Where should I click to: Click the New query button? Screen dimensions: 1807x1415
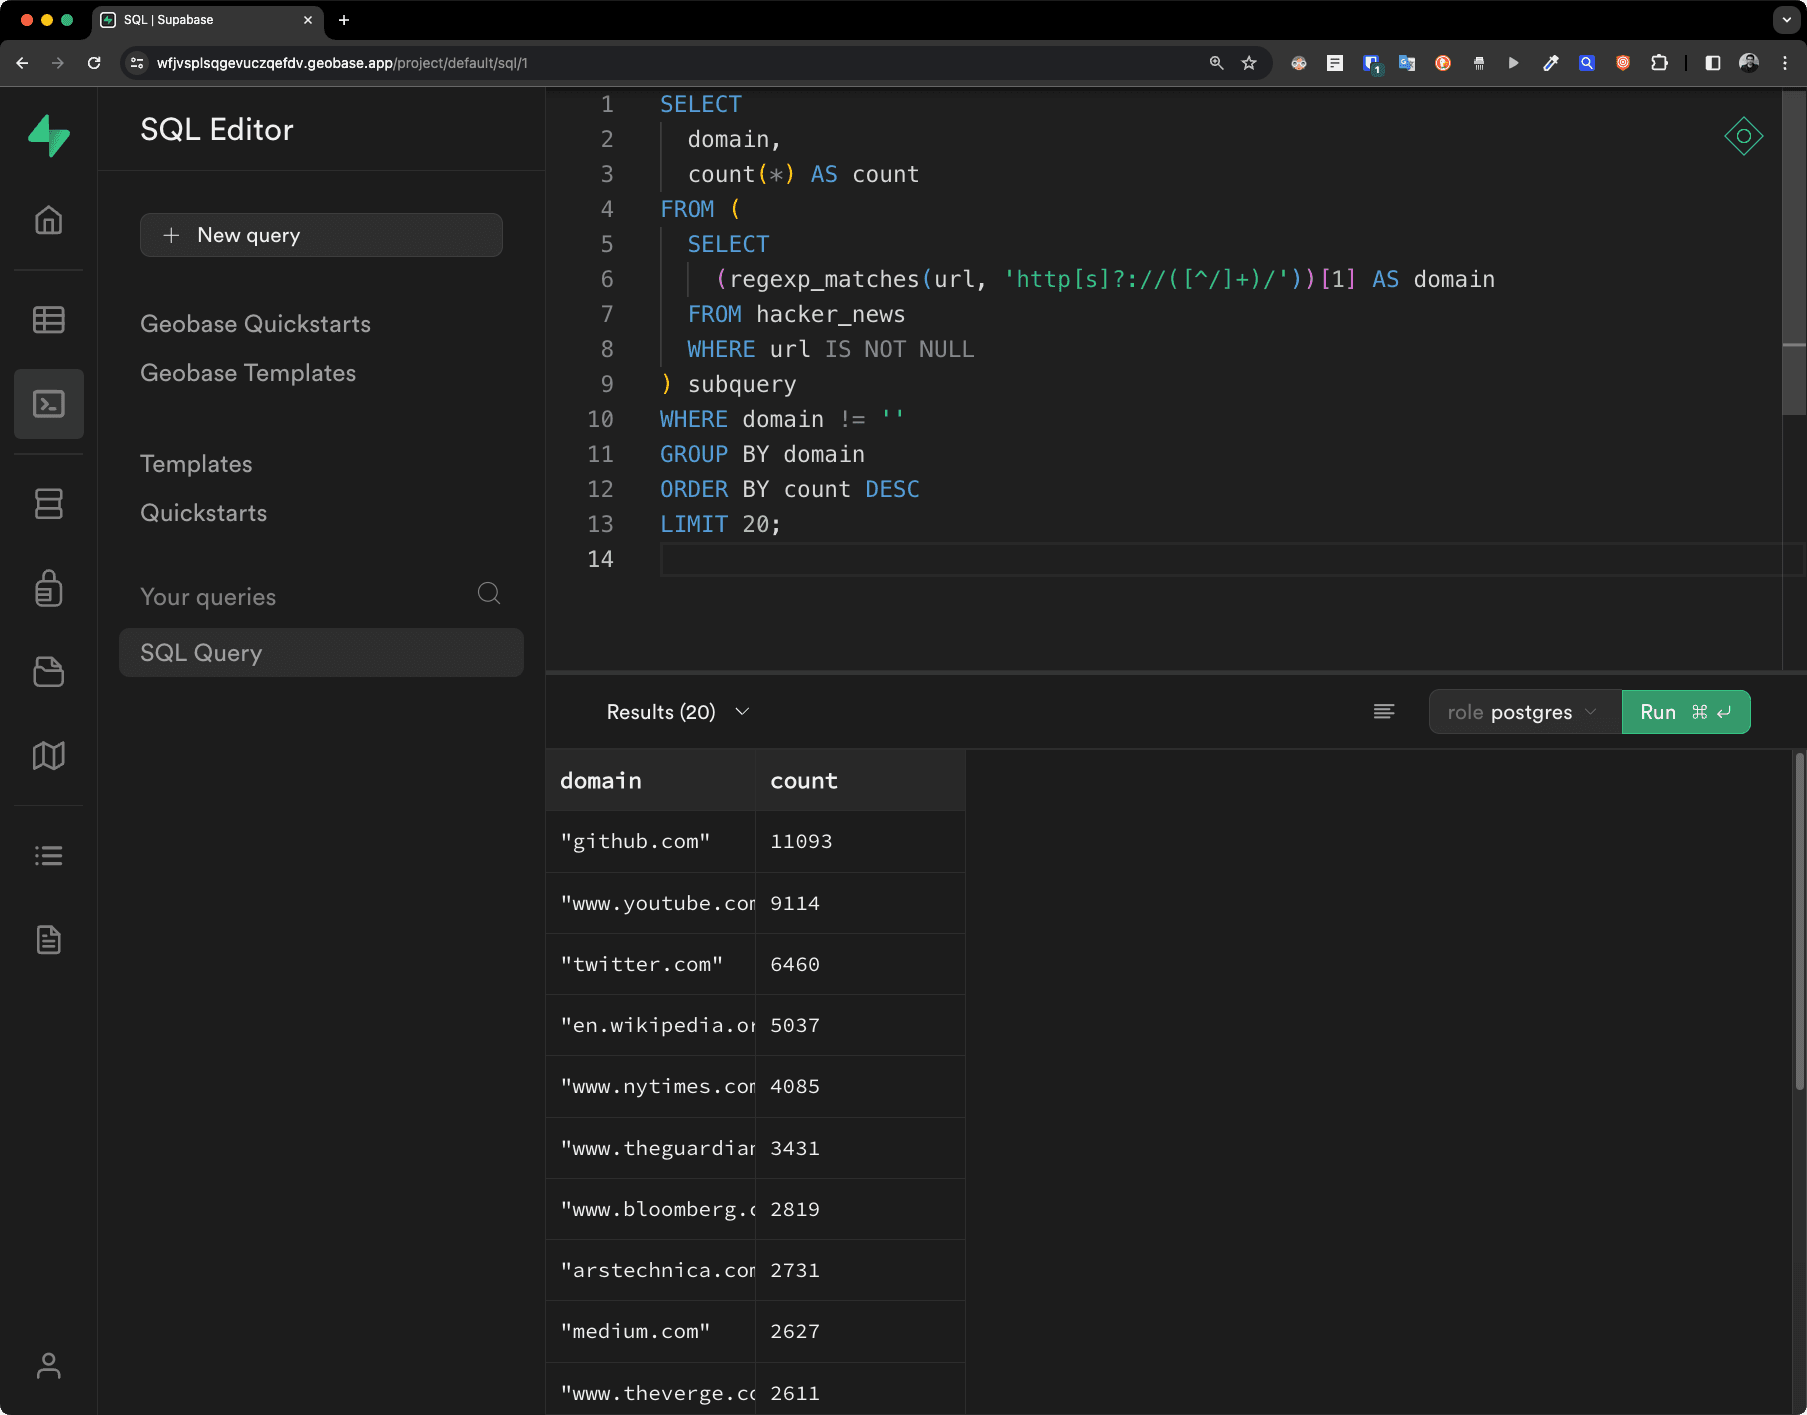(321, 235)
